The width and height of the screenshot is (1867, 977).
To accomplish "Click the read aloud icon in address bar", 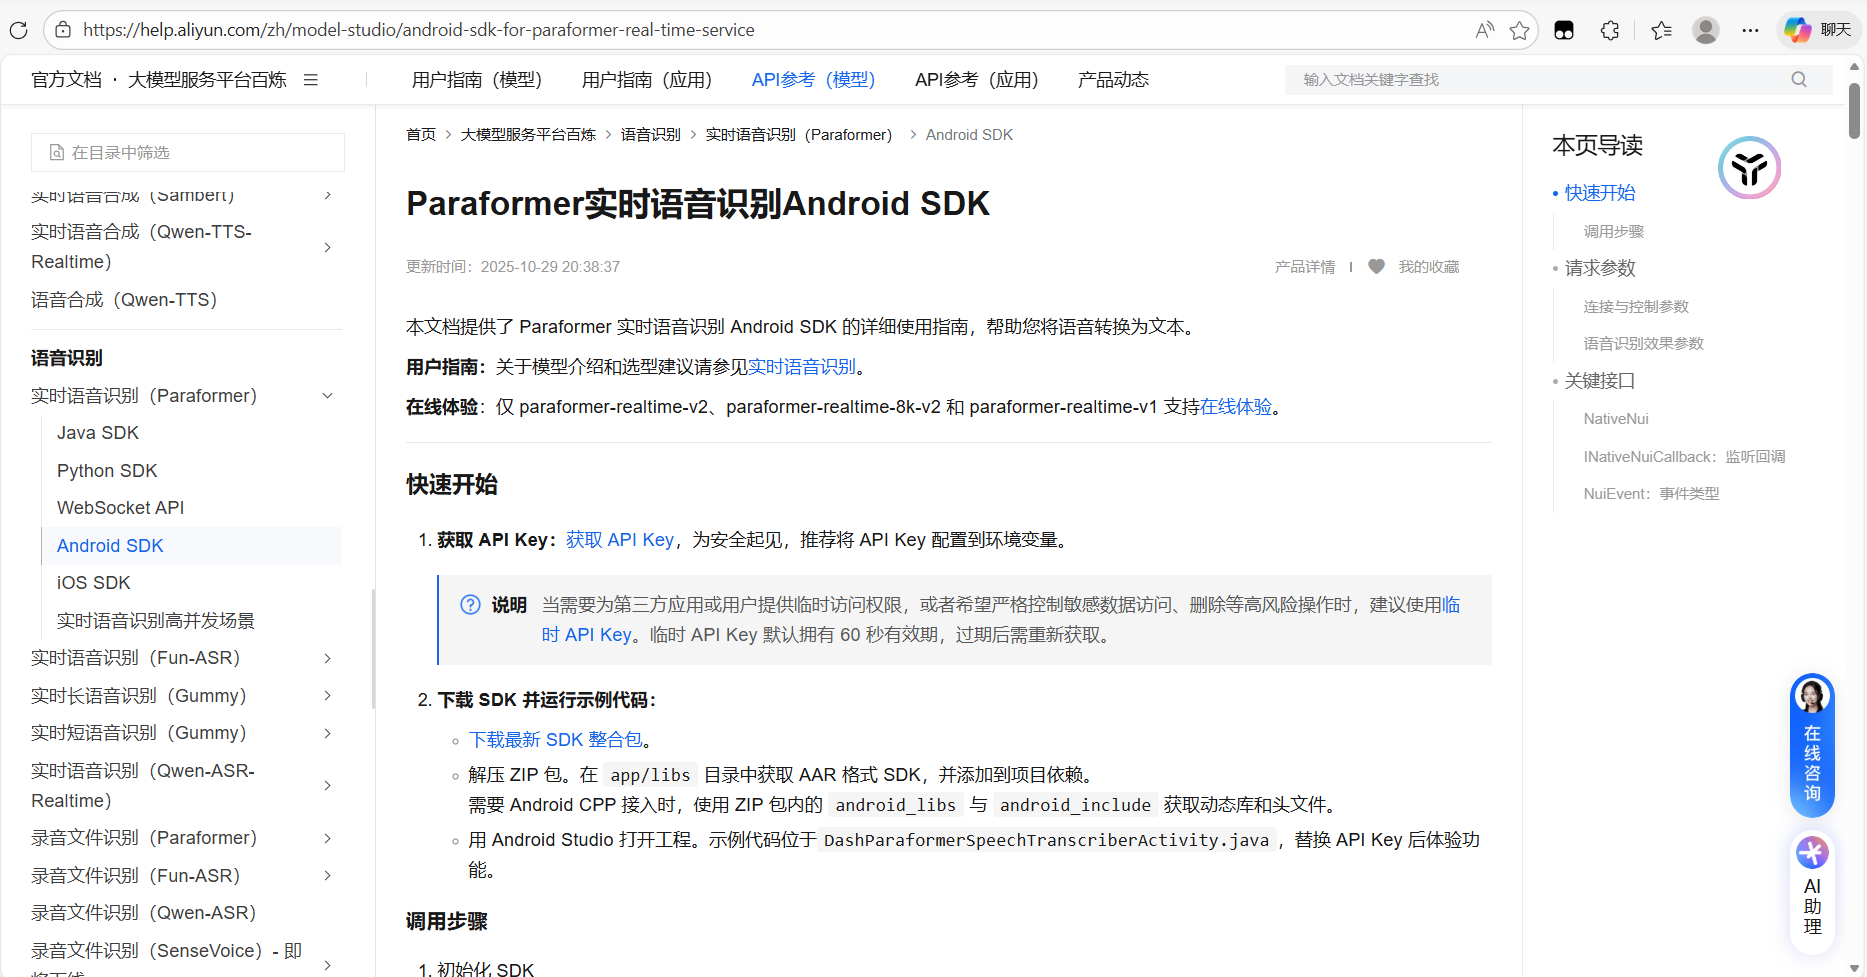I will [x=1484, y=30].
